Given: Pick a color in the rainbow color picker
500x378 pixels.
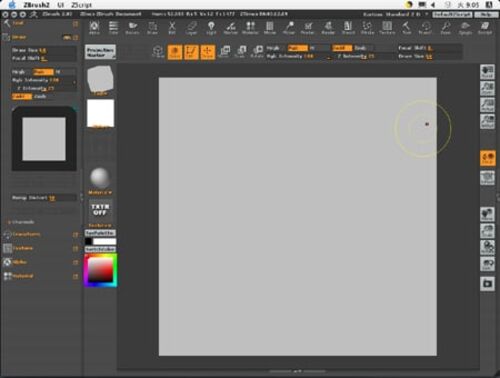Looking at the screenshot, I should tap(101, 270).
